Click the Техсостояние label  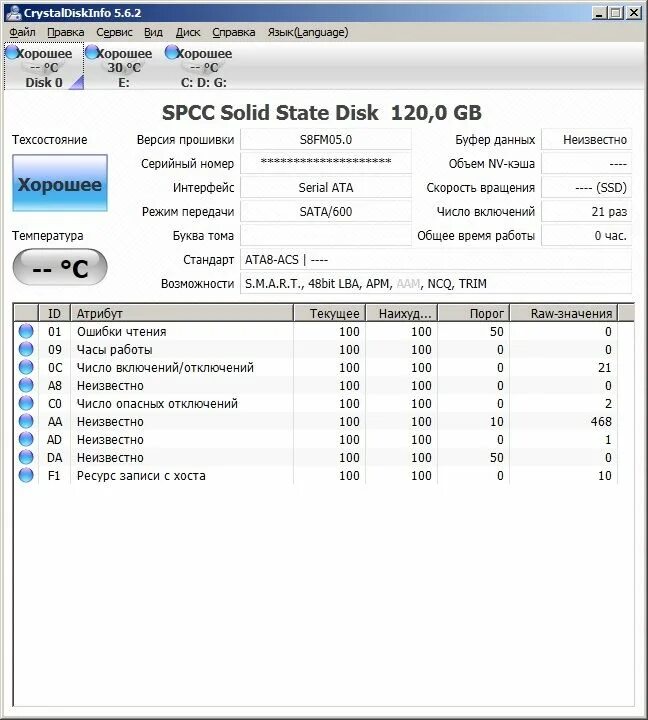pyautogui.click(x=50, y=140)
